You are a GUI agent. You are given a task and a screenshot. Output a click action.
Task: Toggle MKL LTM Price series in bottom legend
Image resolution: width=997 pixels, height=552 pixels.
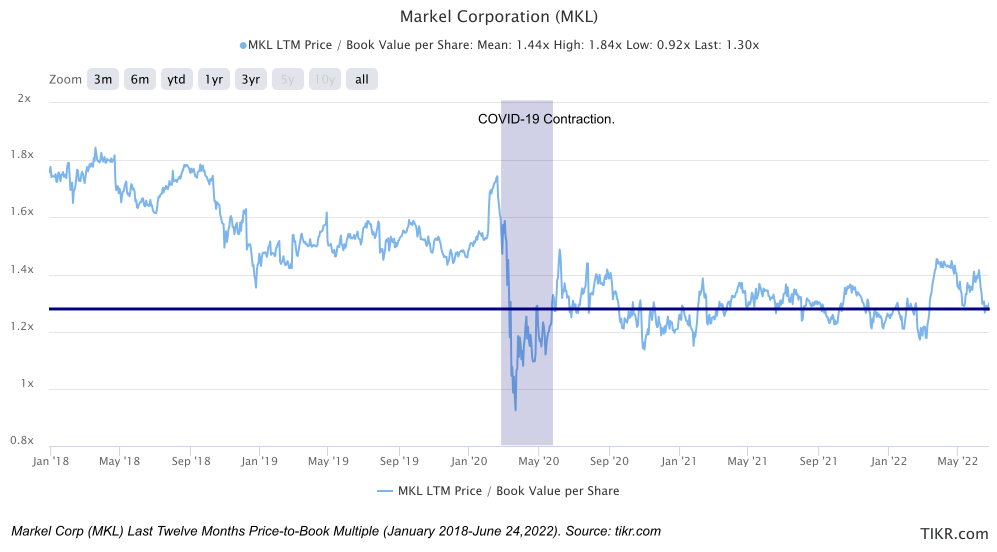coord(508,491)
